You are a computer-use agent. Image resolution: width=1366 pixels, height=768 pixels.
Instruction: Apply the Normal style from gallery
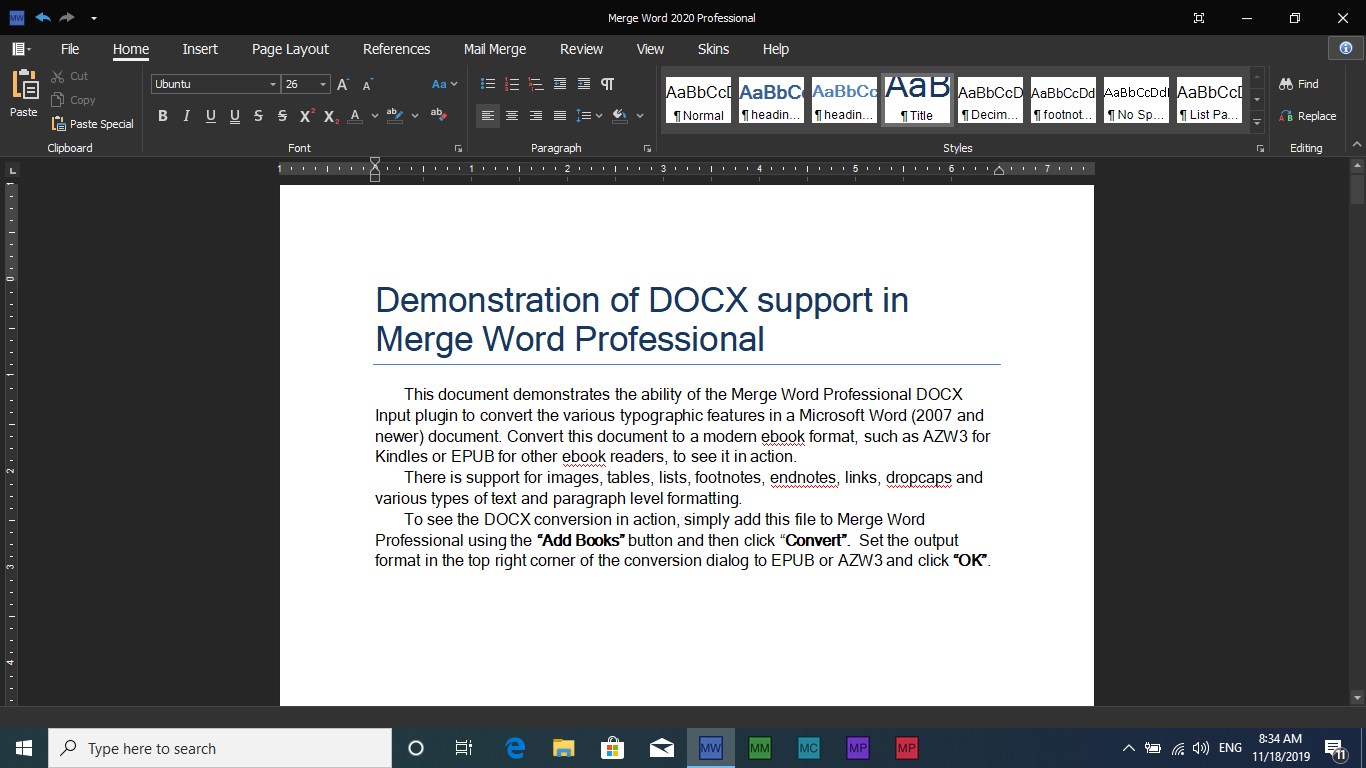[698, 100]
